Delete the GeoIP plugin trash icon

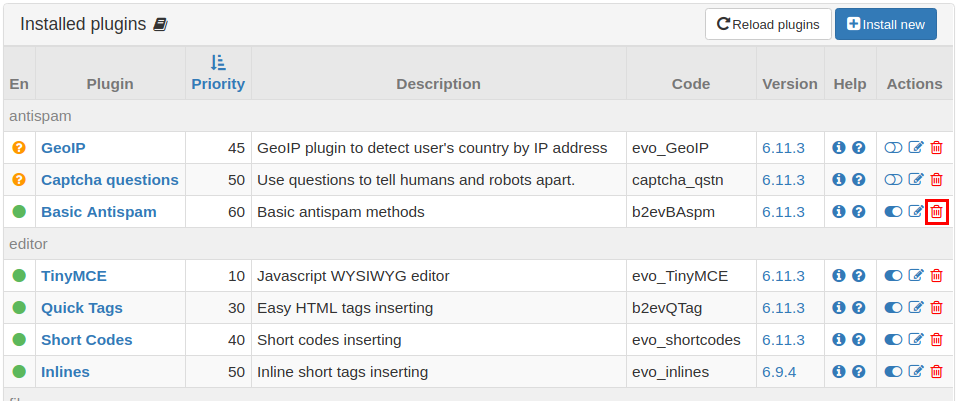pyautogui.click(x=936, y=147)
